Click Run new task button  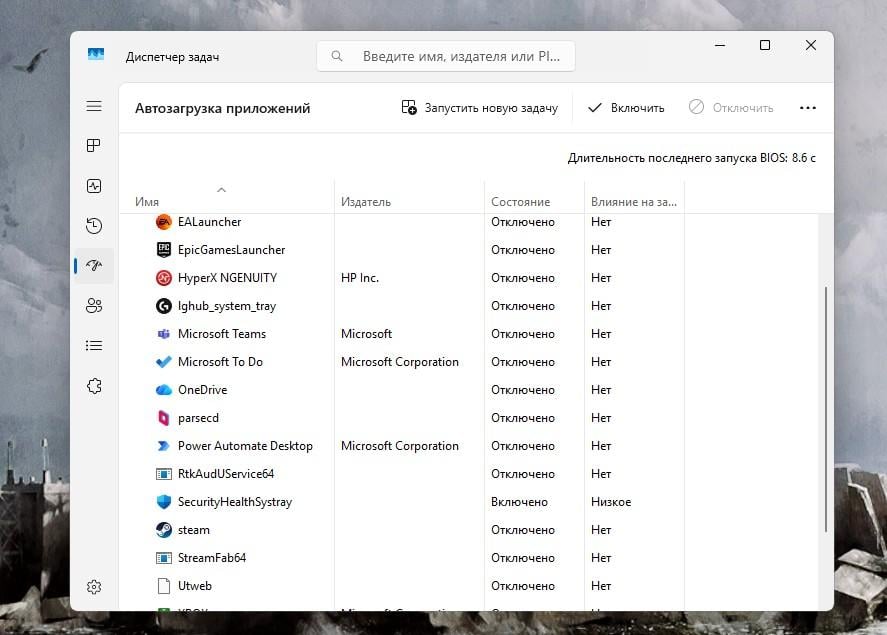click(x=479, y=107)
